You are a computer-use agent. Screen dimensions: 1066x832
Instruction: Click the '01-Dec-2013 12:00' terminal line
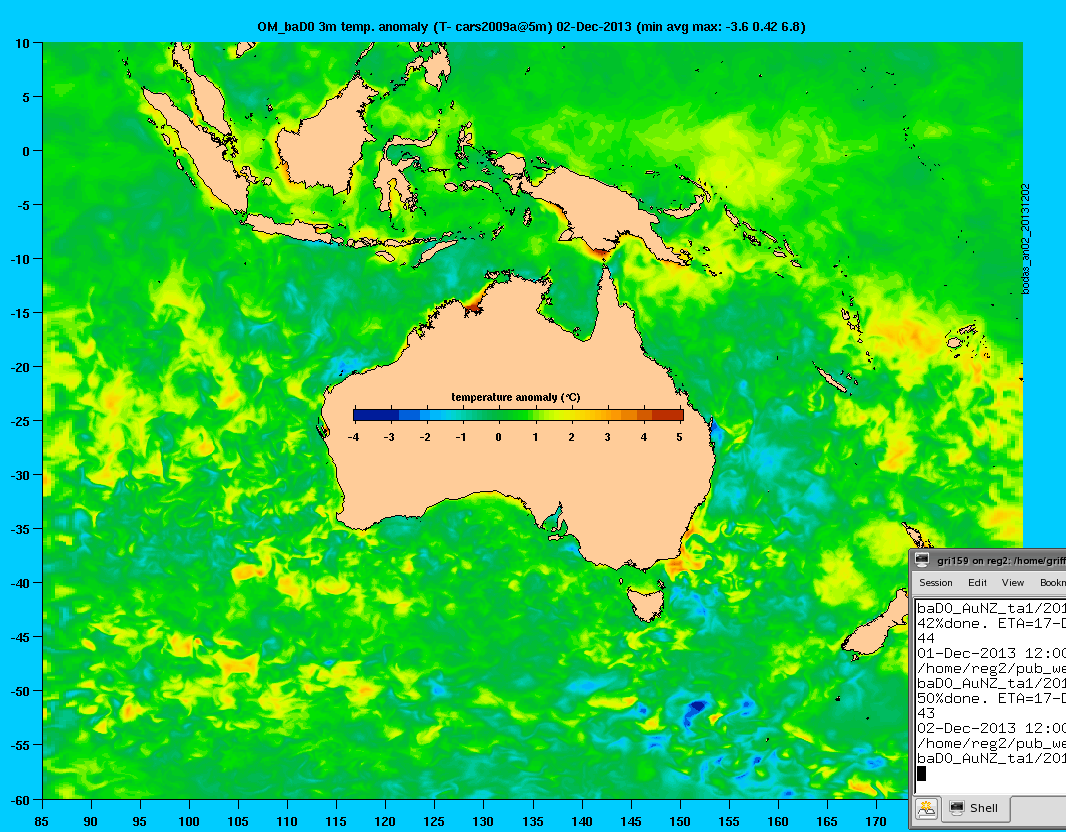click(x=991, y=653)
